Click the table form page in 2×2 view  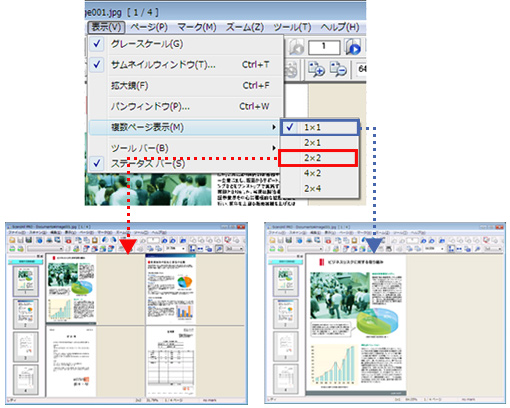tap(171, 361)
